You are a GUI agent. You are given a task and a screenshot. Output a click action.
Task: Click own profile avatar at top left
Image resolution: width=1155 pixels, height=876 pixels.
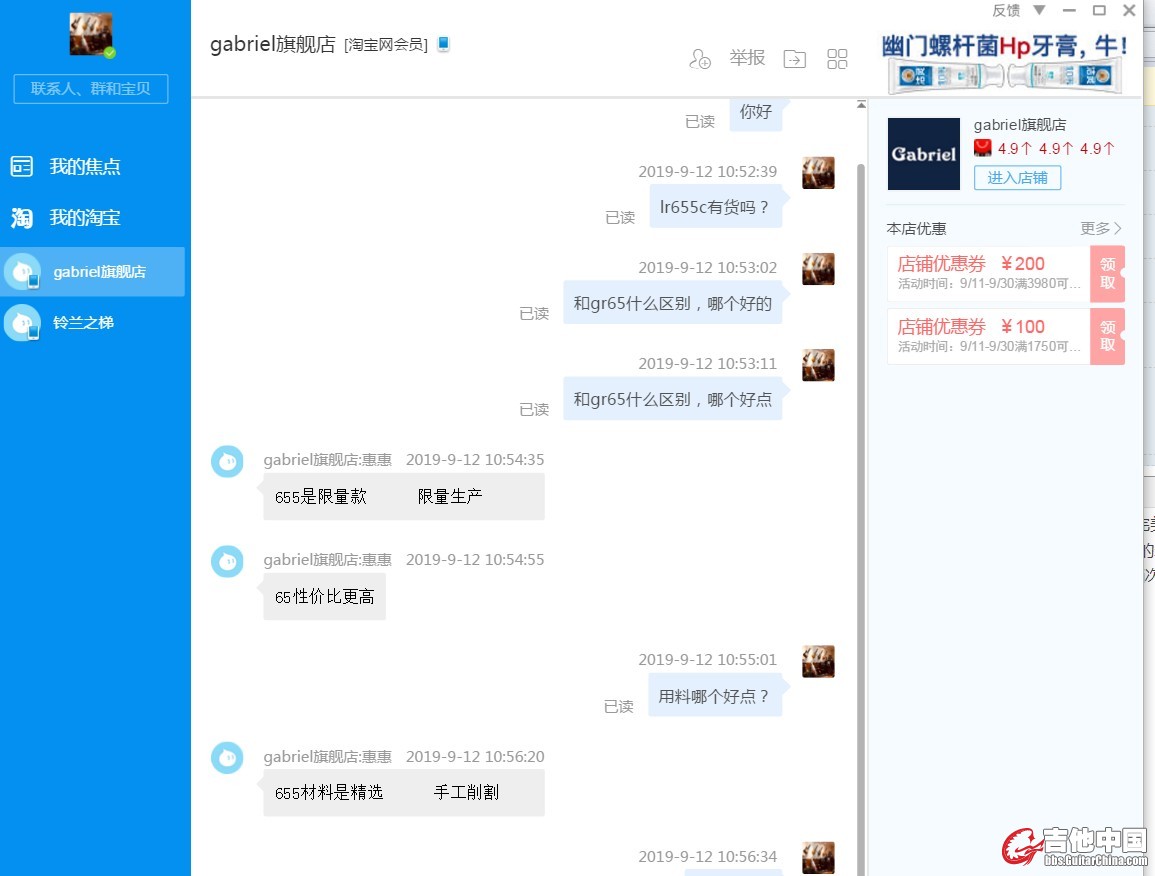point(91,35)
